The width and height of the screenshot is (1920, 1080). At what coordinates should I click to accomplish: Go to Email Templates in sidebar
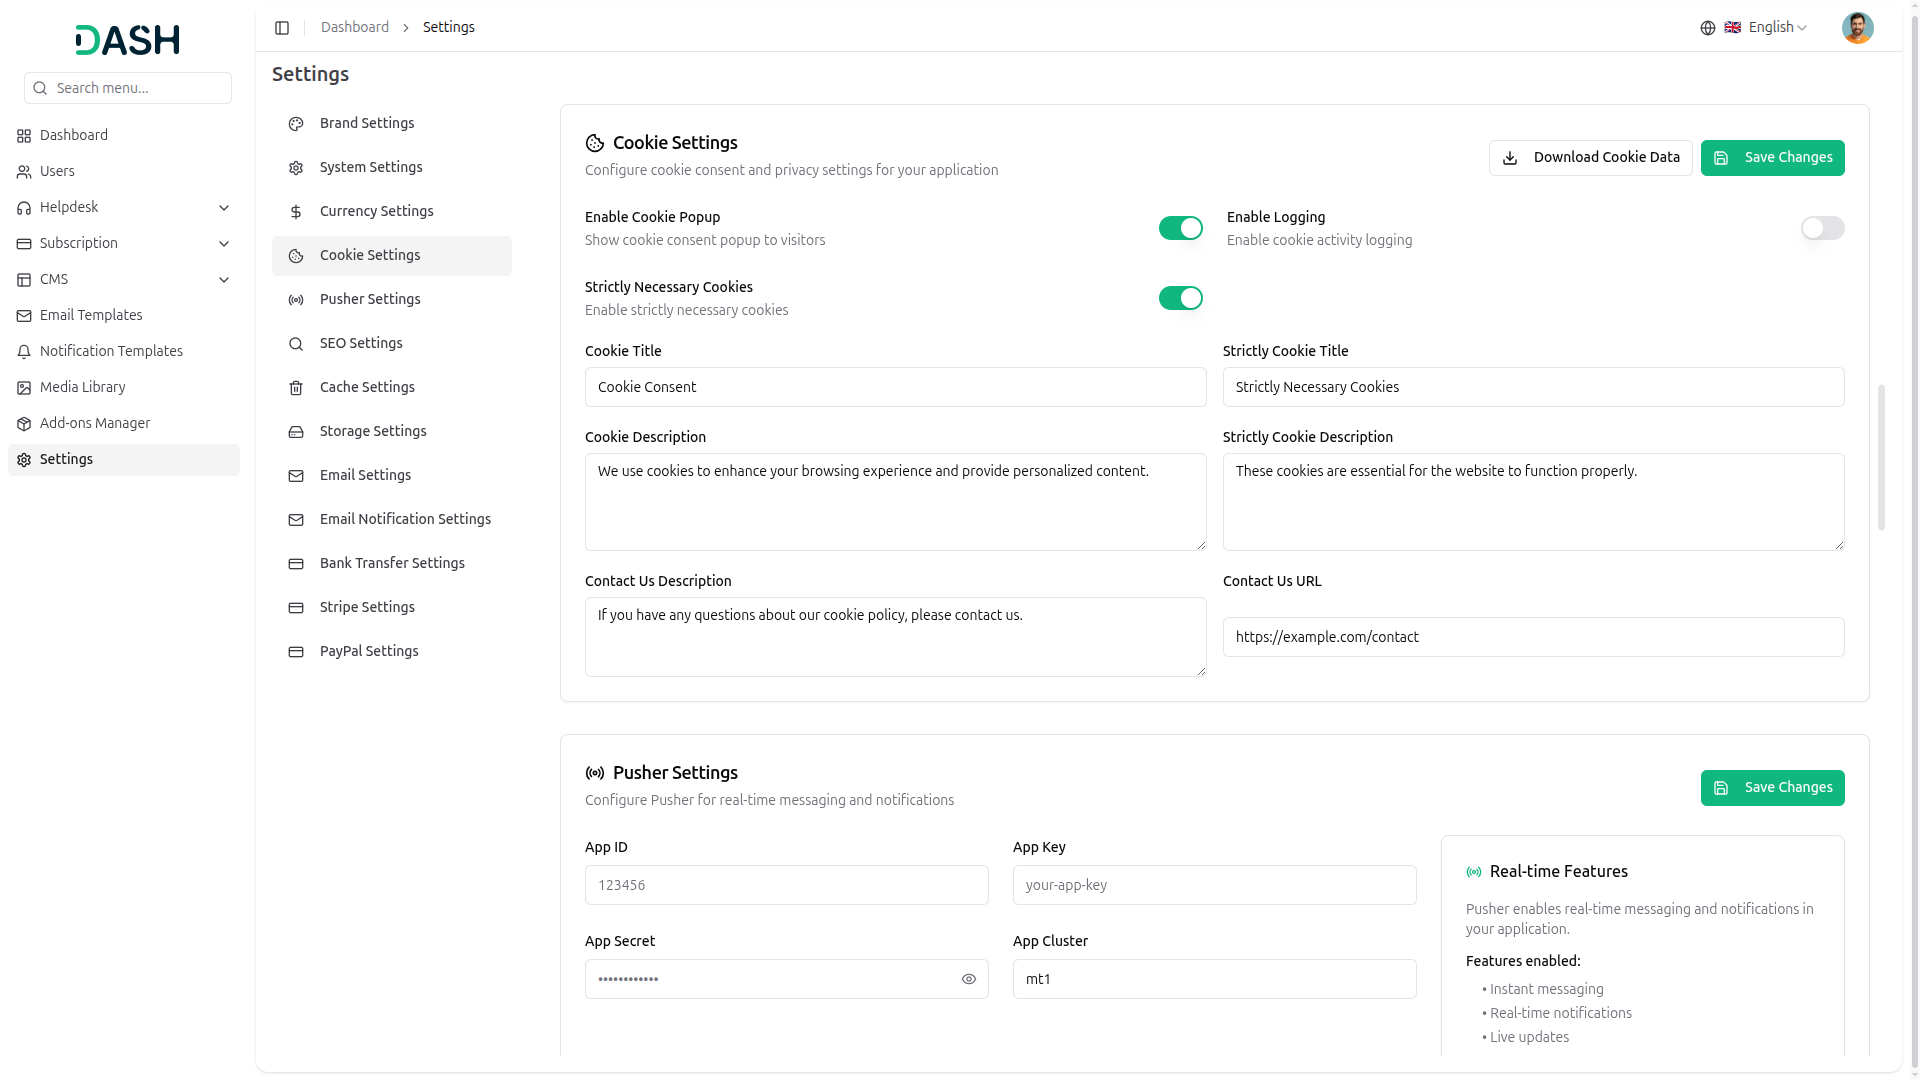click(x=91, y=315)
